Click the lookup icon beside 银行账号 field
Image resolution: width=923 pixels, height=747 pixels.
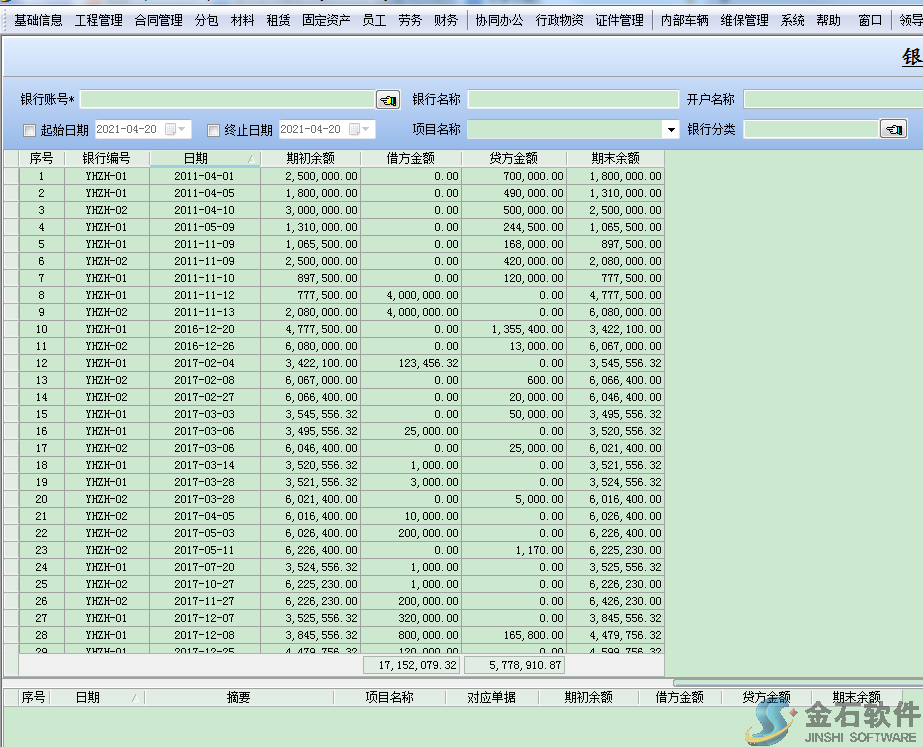point(387,99)
